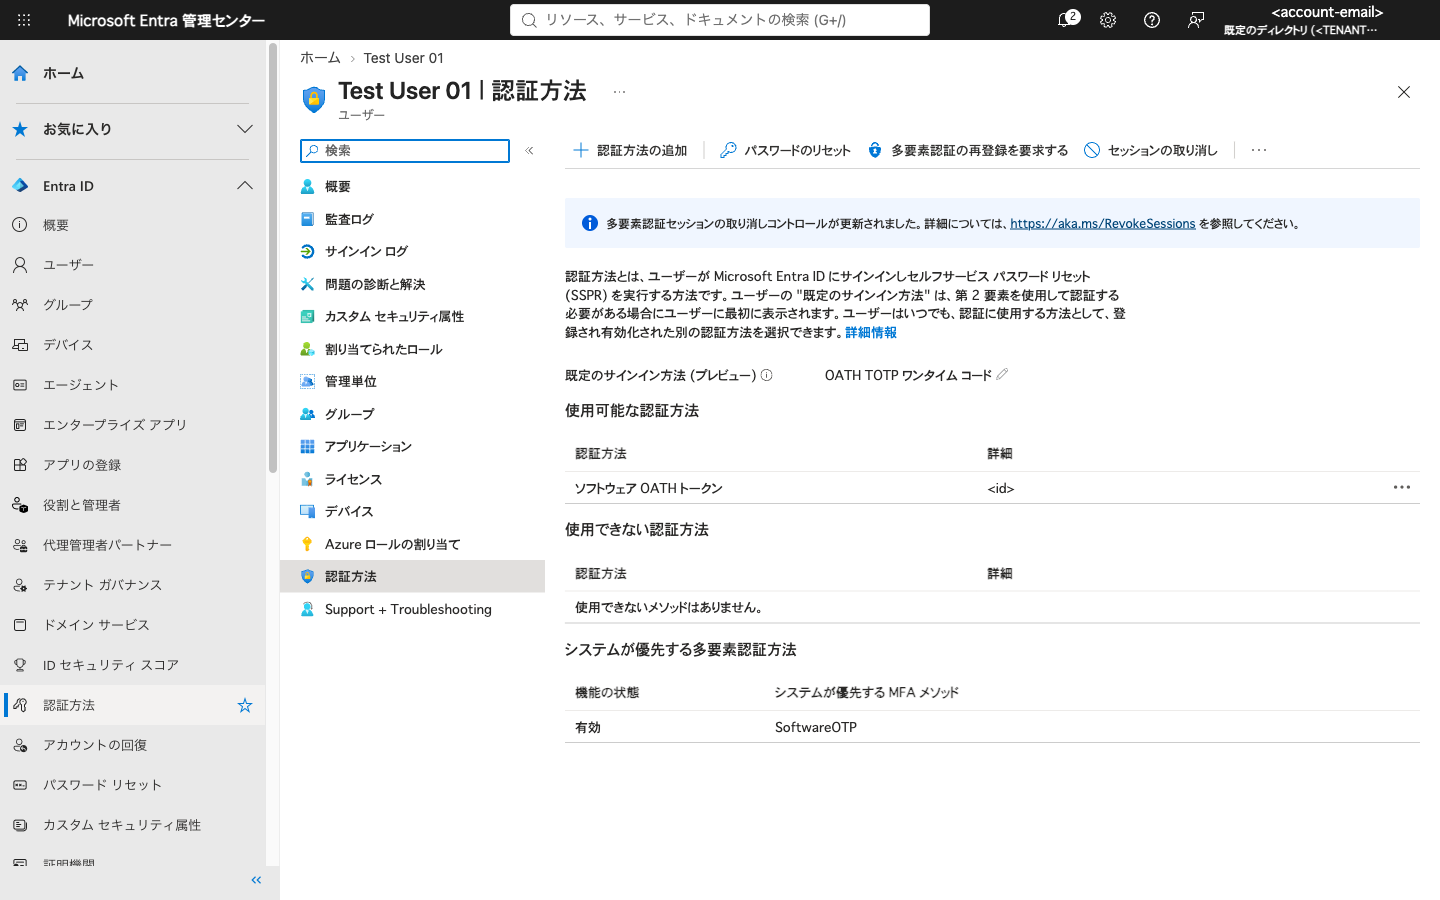1440x900 pixels.
Task: Edit default sign-in method pencil icon
Action: [x=1002, y=375]
